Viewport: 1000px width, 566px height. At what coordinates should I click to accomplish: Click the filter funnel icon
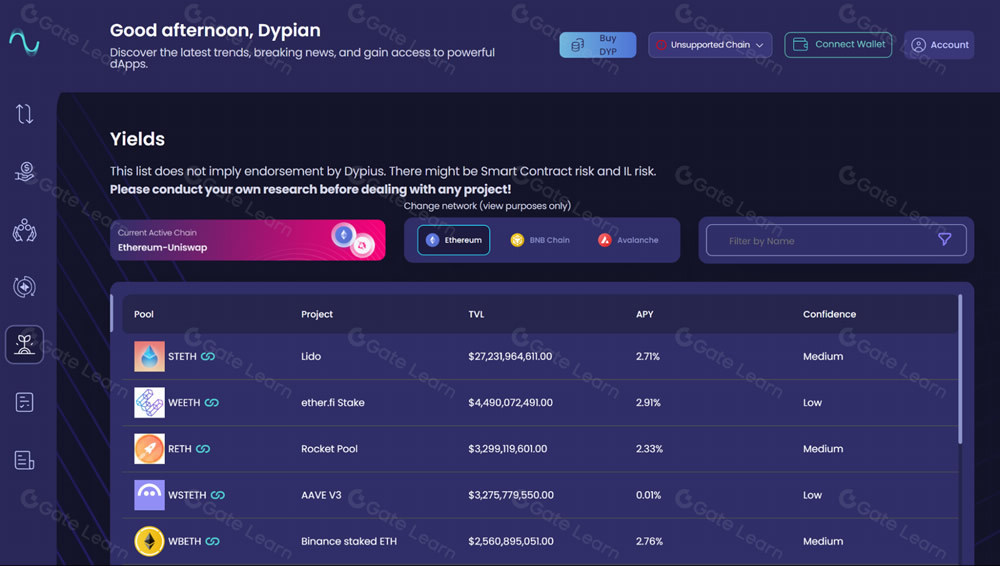point(945,239)
